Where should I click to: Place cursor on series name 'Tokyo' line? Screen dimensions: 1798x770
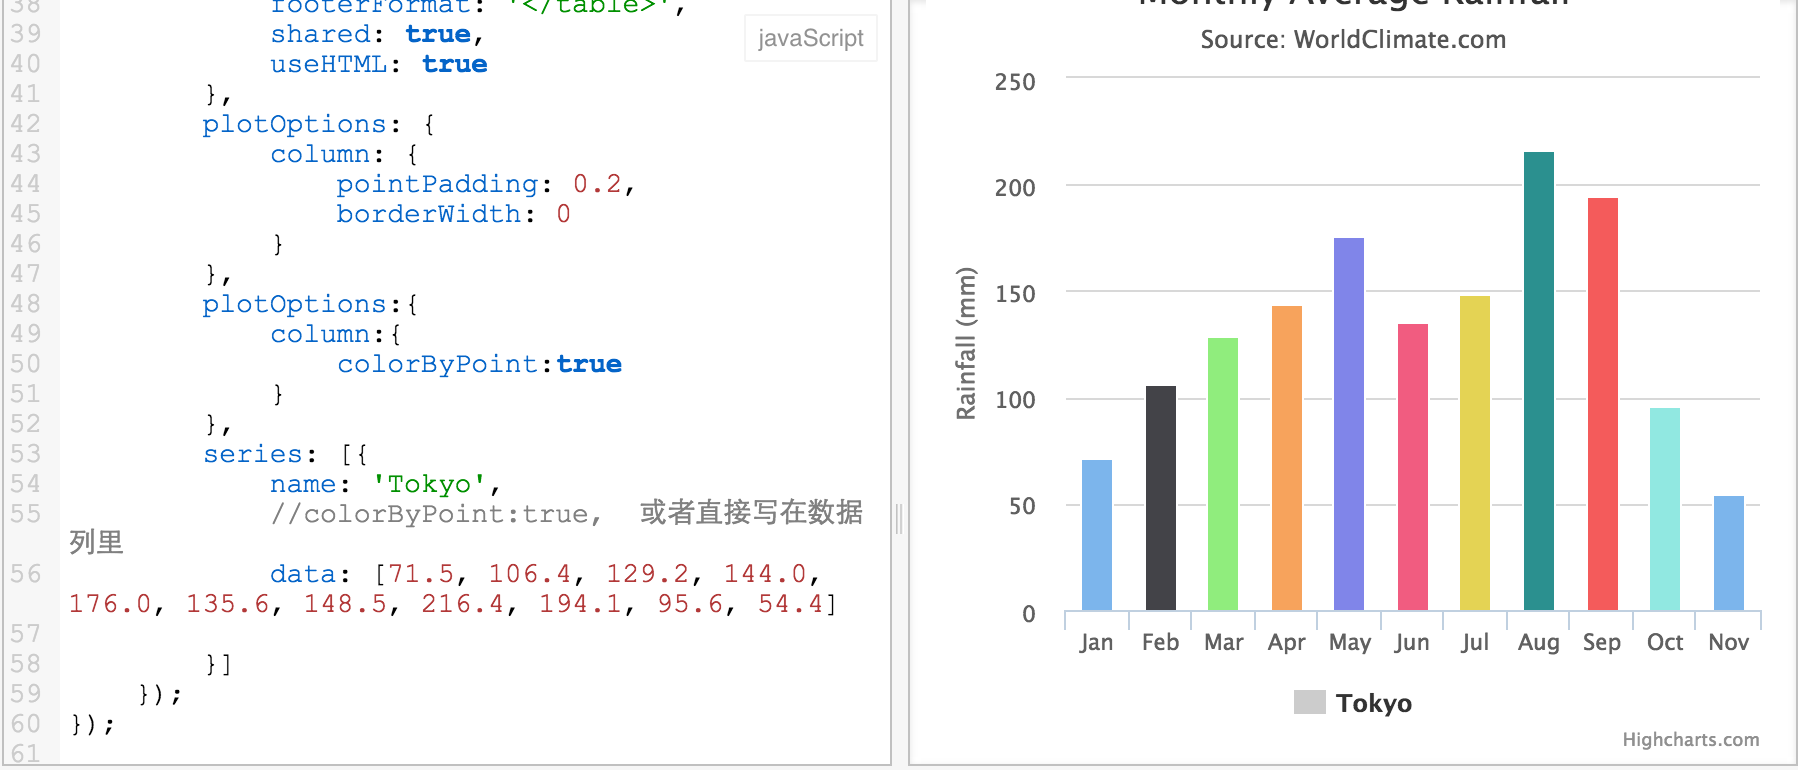point(384,484)
